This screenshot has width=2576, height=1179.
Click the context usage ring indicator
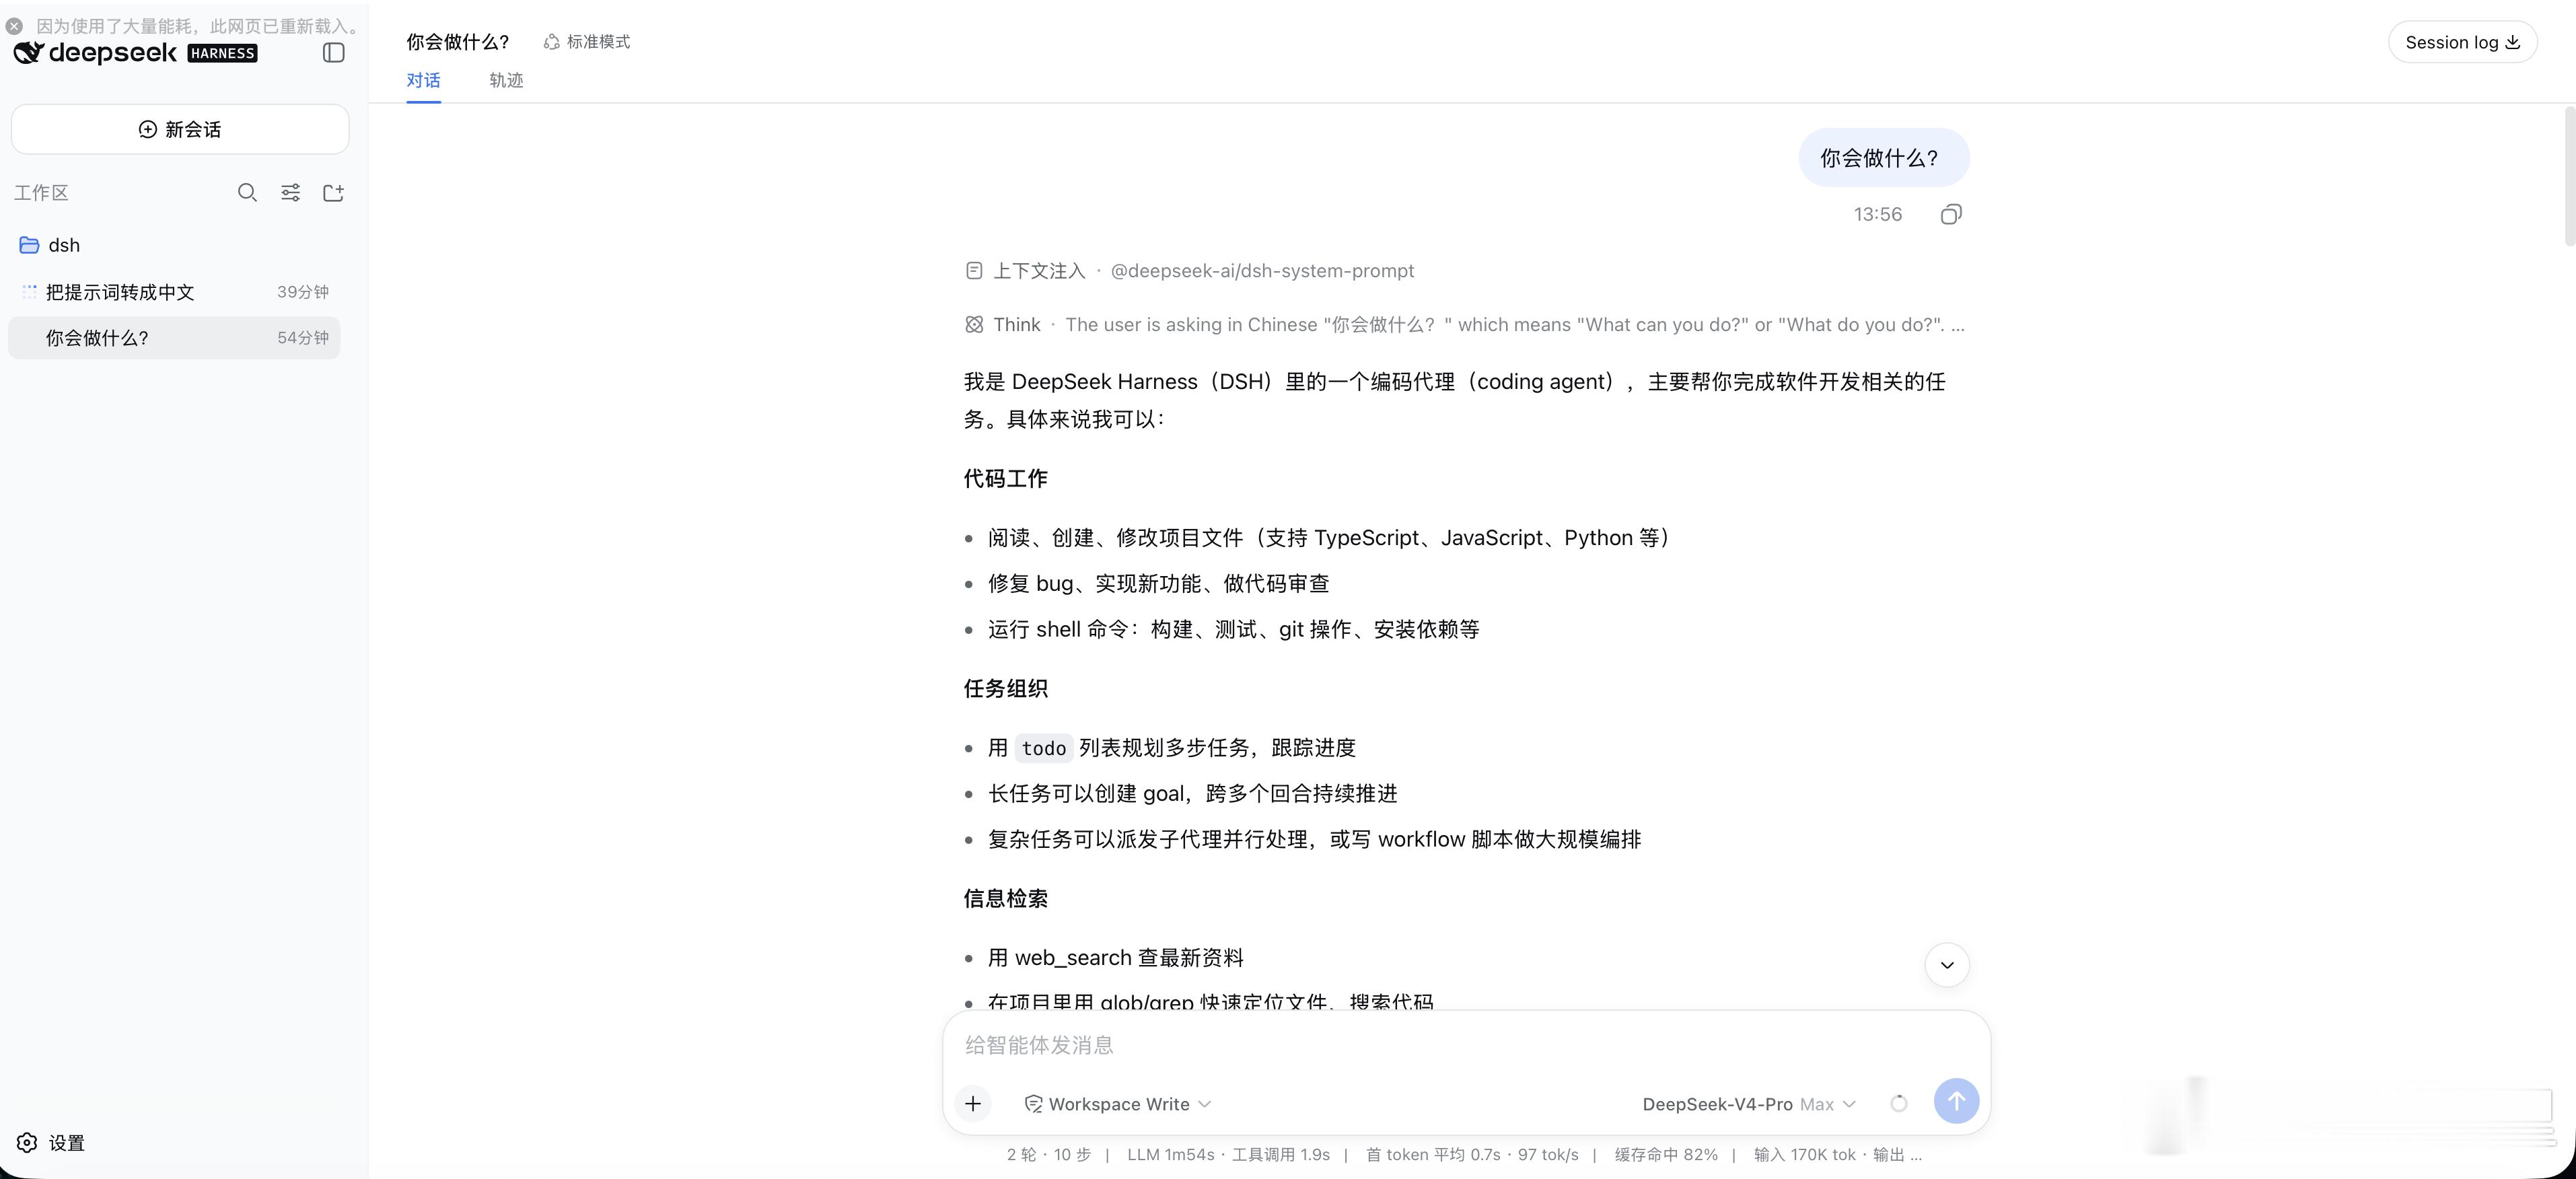click(1899, 1104)
